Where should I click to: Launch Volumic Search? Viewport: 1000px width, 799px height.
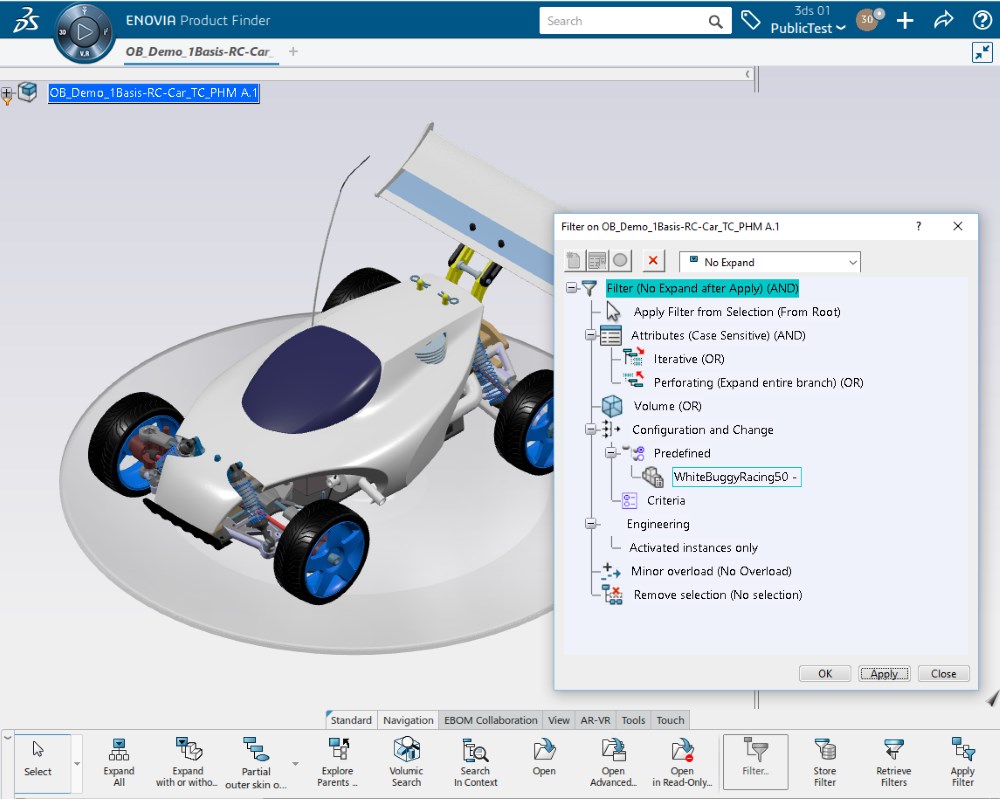tap(406, 763)
